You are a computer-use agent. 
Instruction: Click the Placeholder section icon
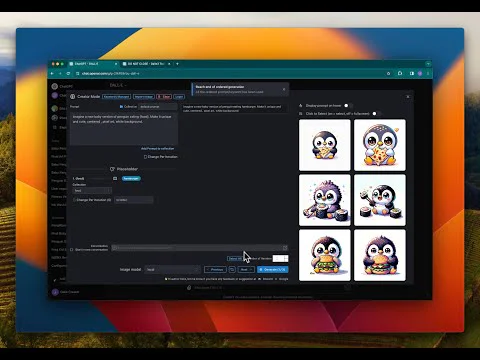click(x=112, y=169)
